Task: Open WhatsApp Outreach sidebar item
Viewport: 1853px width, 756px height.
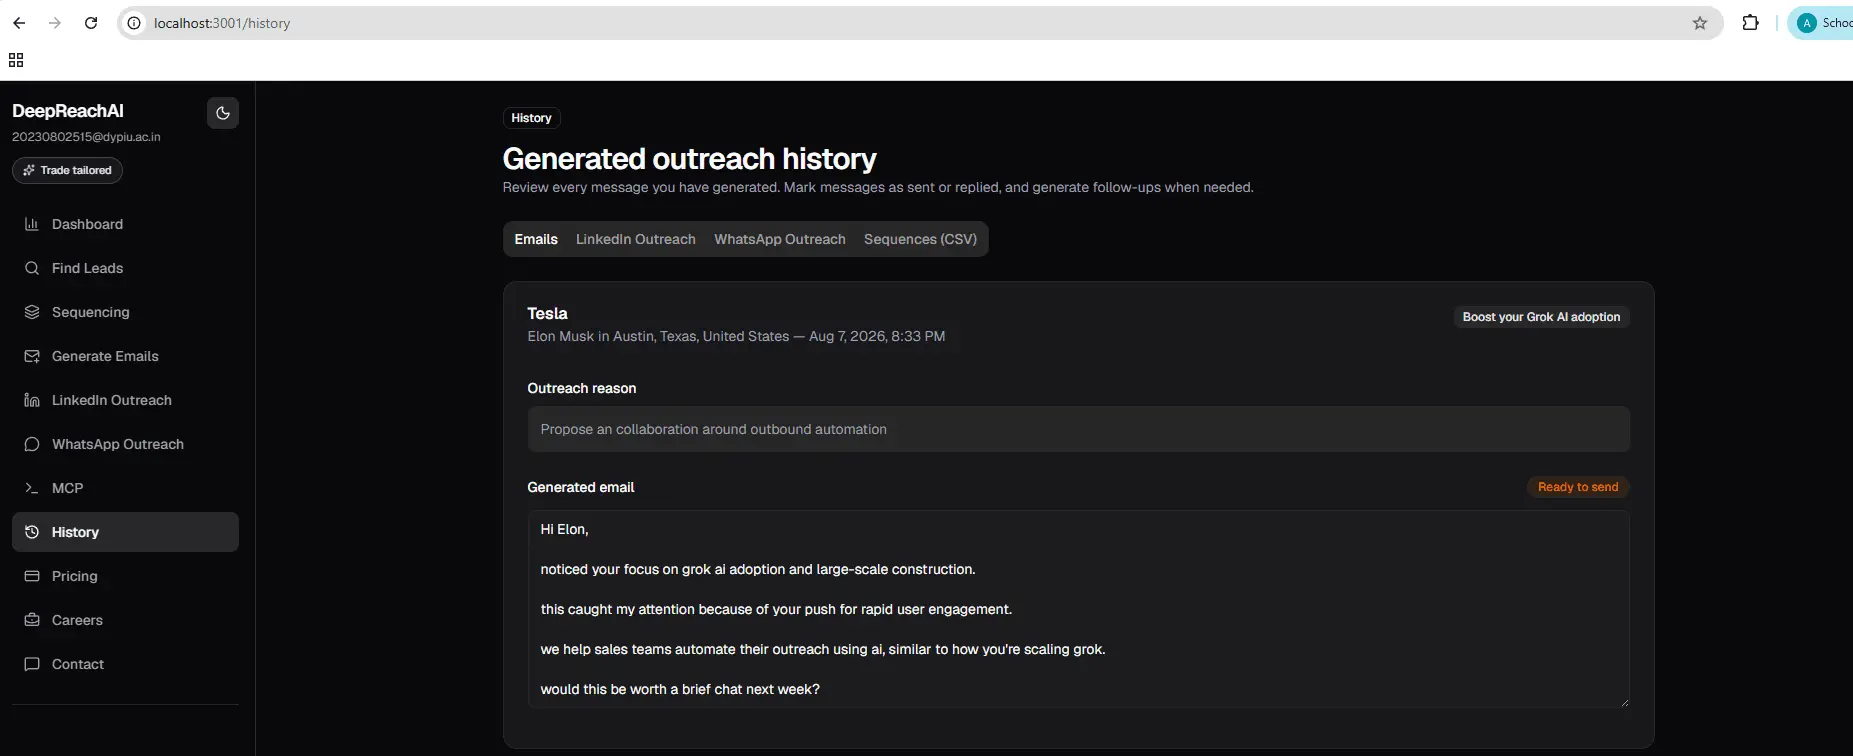Action: (x=125, y=444)
